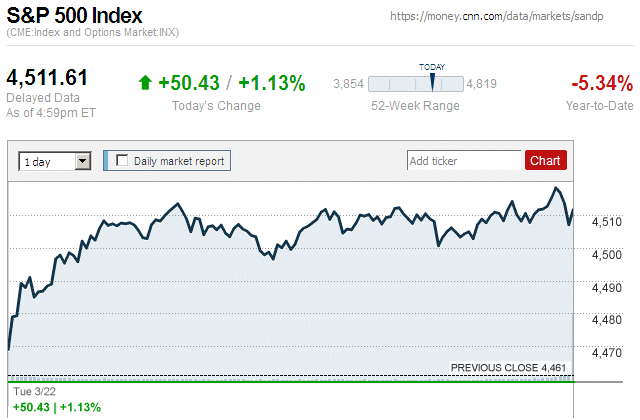Click the Today's Change caption
Image resolution: width=640 pixels, height=420 pixels.
tap(216, 106)
